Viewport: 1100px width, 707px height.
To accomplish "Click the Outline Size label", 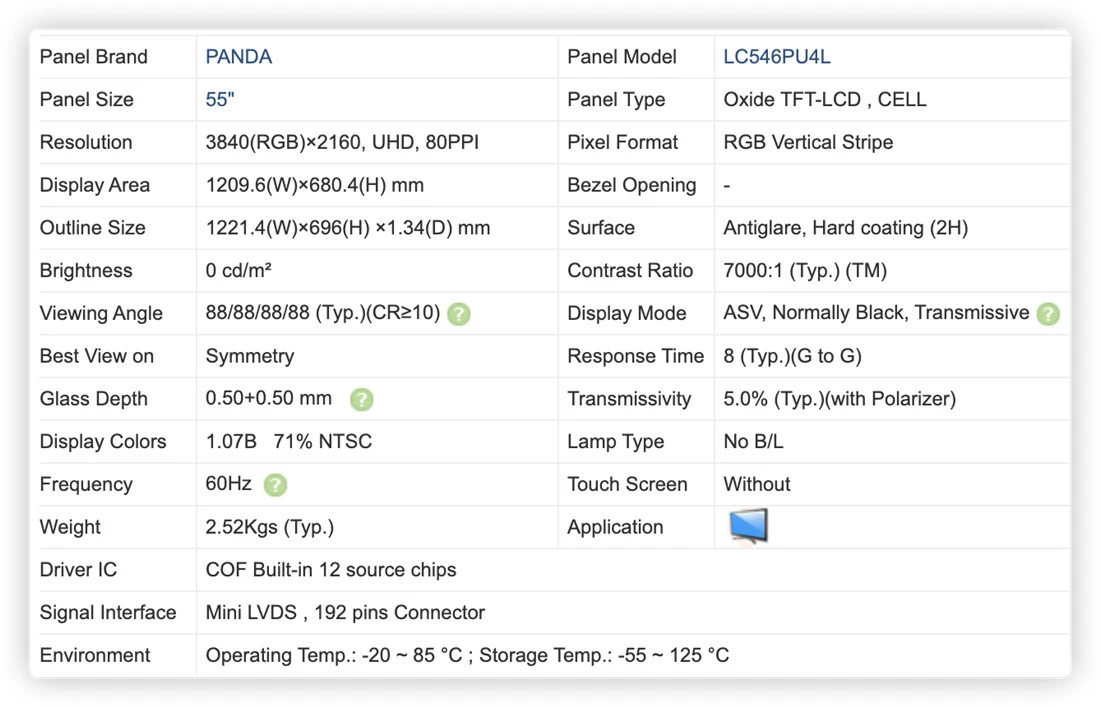I will click(x=93, y=228).
